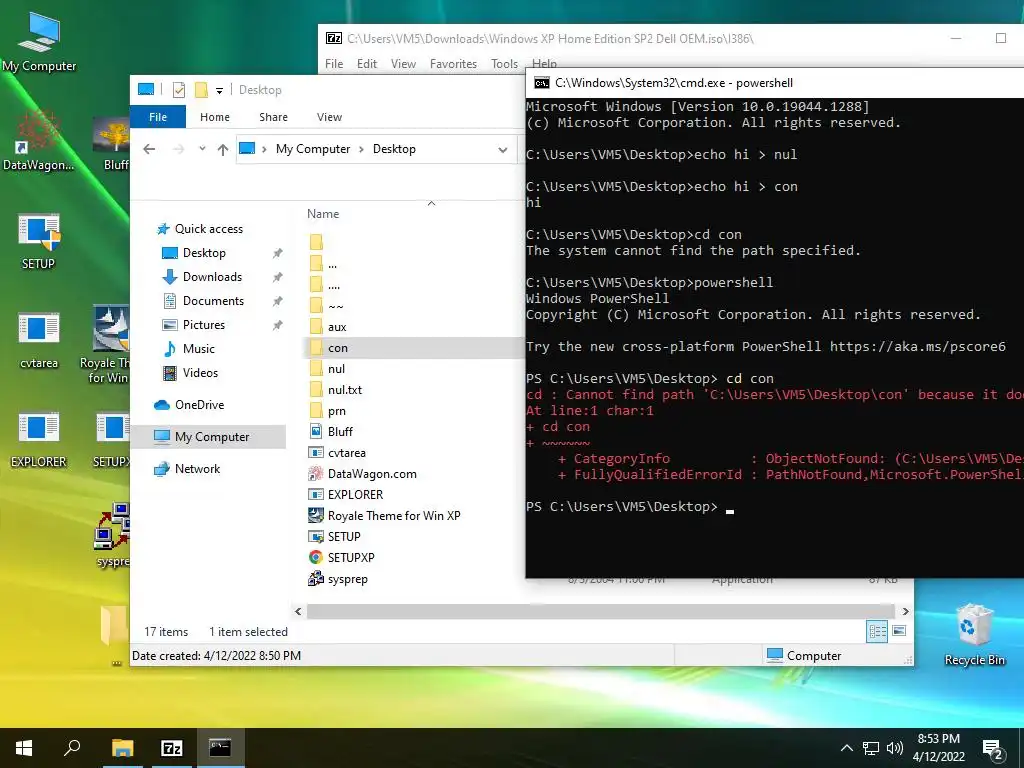The height and width of the screenshot is (768, 1024).
Task: Open the Recycle Bin
Action: [x=974, y=635]
